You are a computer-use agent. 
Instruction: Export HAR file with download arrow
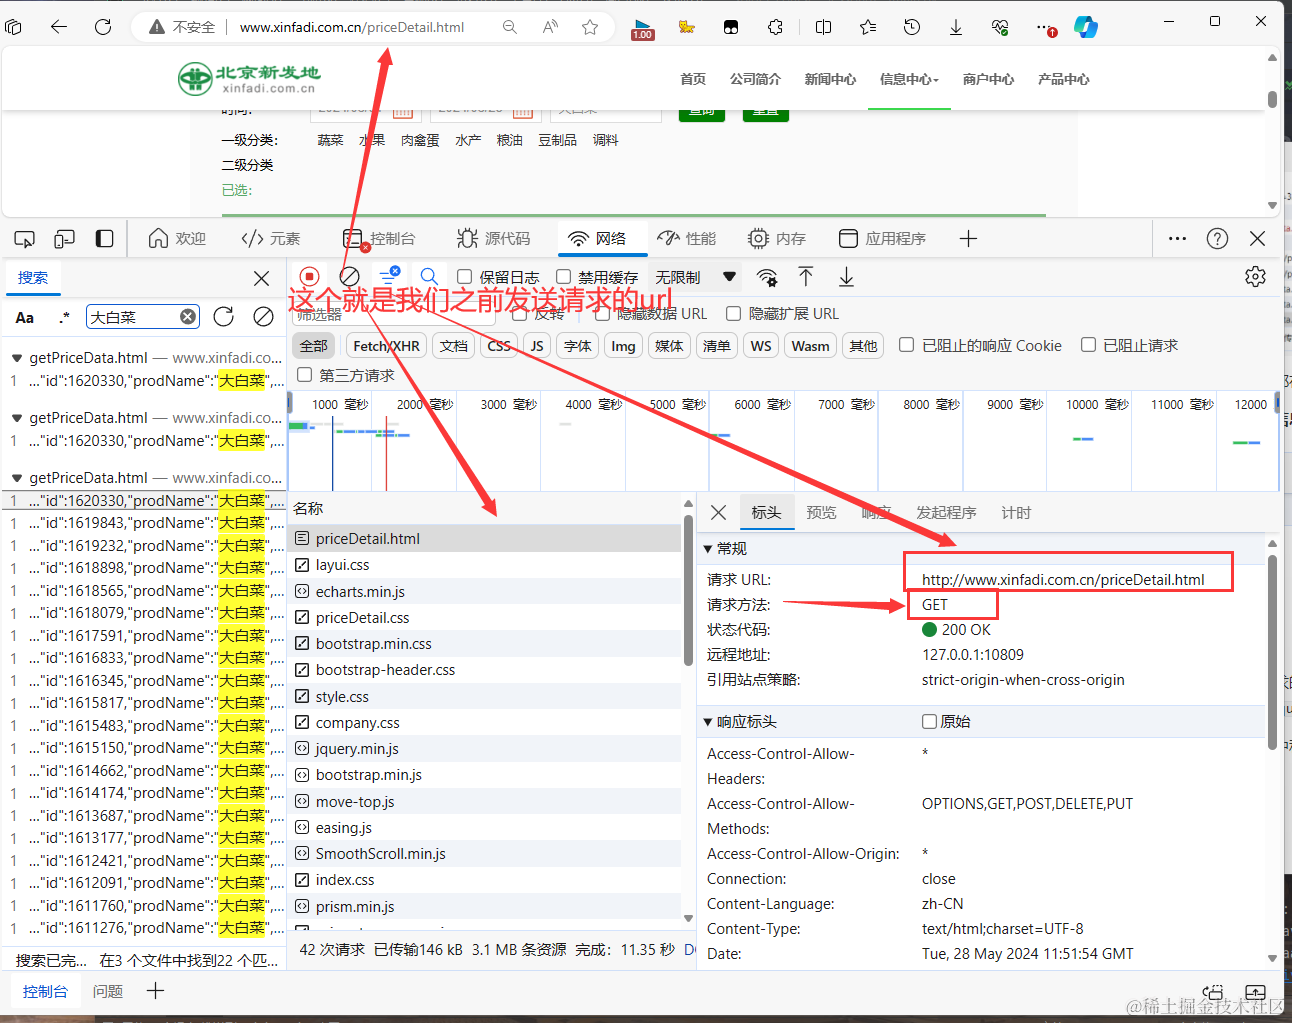(x=846, y=276)
